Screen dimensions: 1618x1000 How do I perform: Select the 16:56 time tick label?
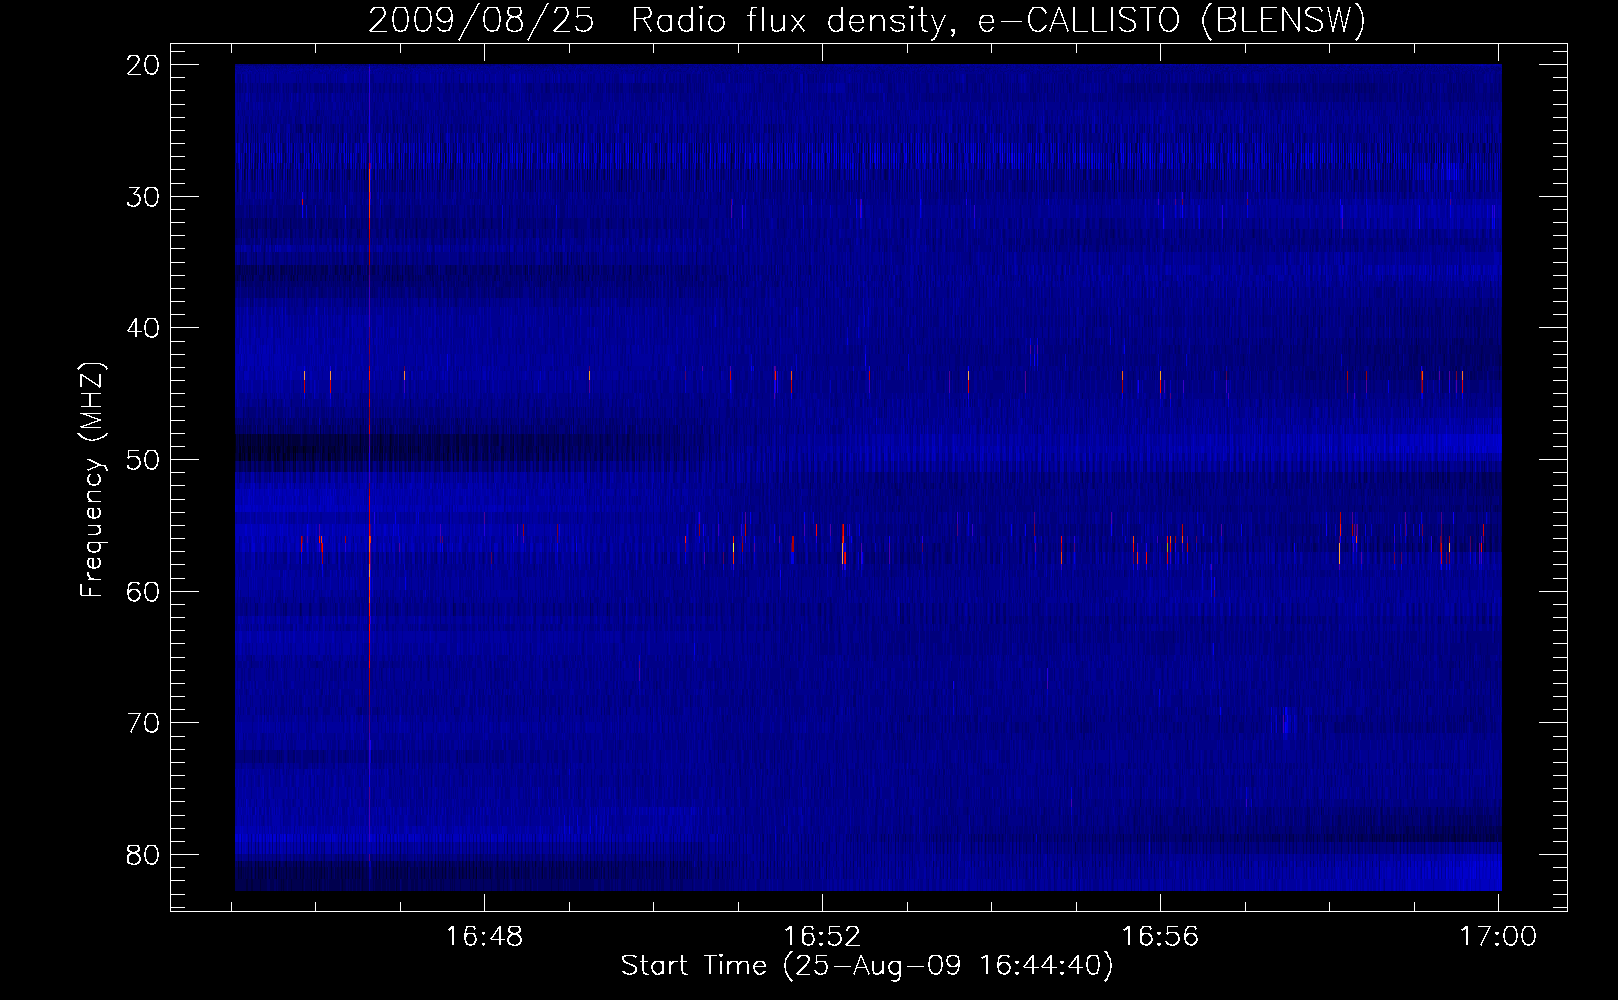tap(1160, 937)
